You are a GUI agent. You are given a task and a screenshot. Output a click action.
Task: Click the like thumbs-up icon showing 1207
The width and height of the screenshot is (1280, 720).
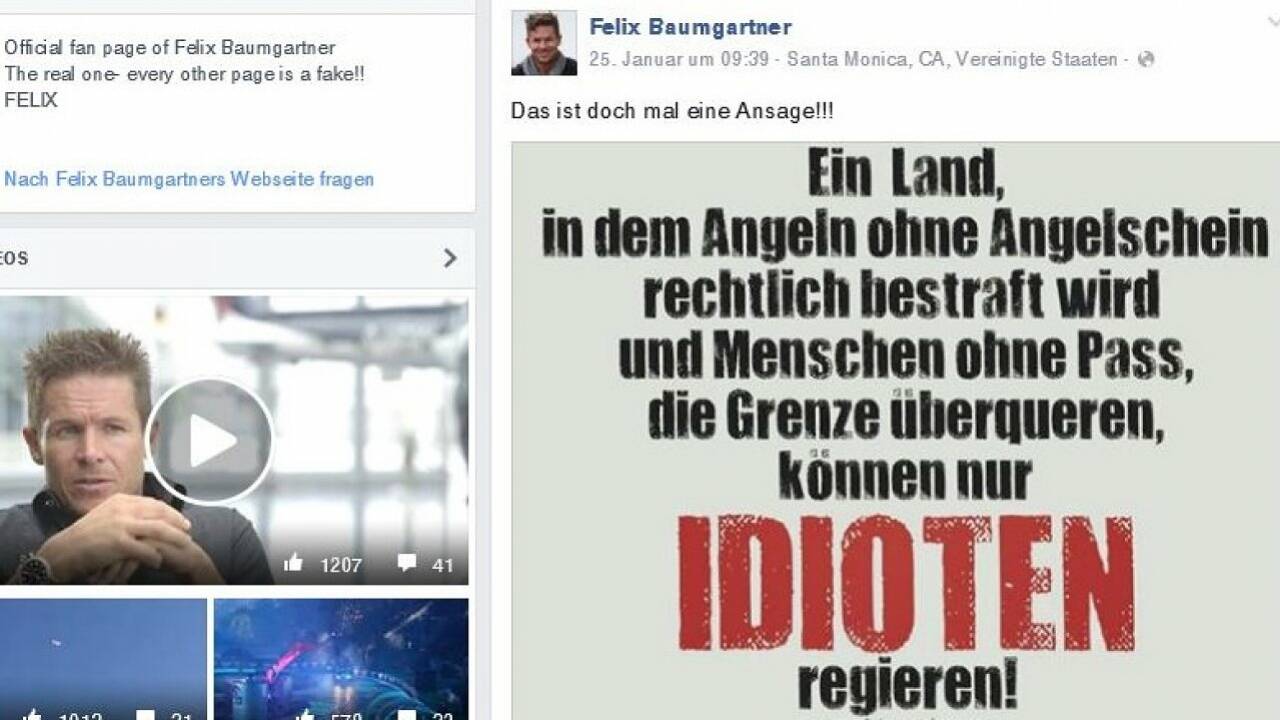(x=294, y=563)
